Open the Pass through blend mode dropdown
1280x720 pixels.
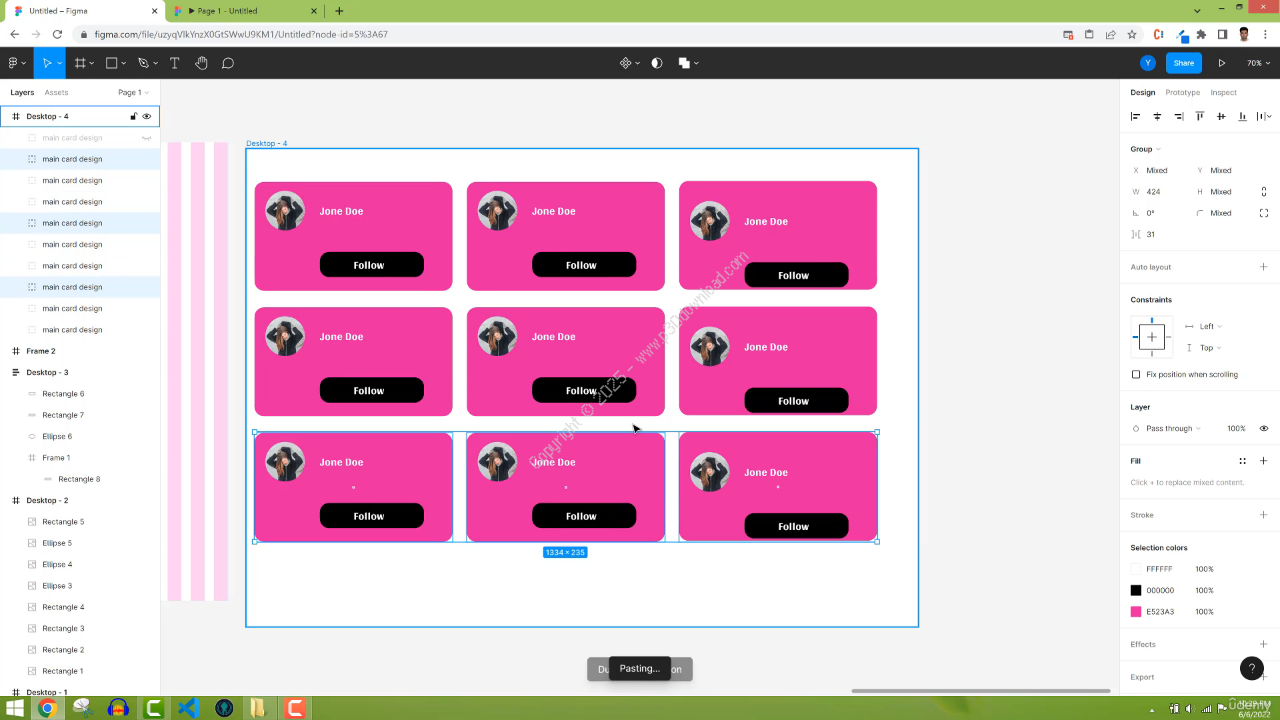point(1173,428)
